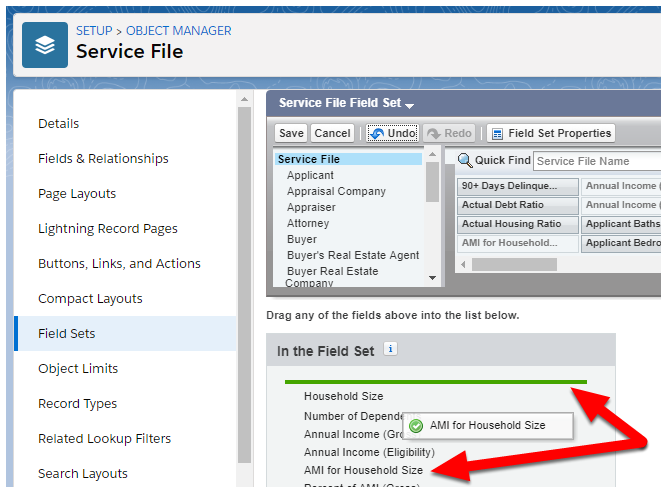This screenshot has width=667, height=493.
Task: Click the Save button
Action: click(x=291, y=133)
